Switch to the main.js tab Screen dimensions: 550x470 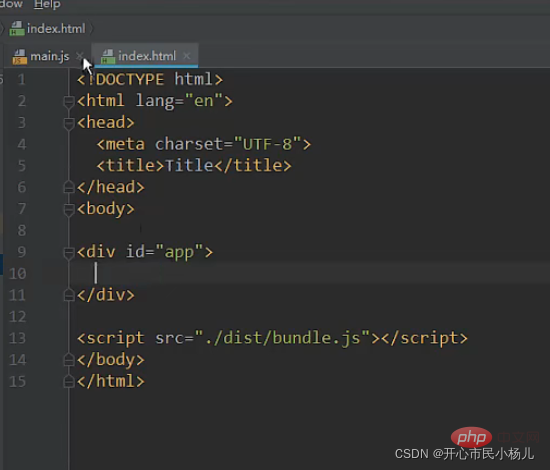(x=49, y=56)
